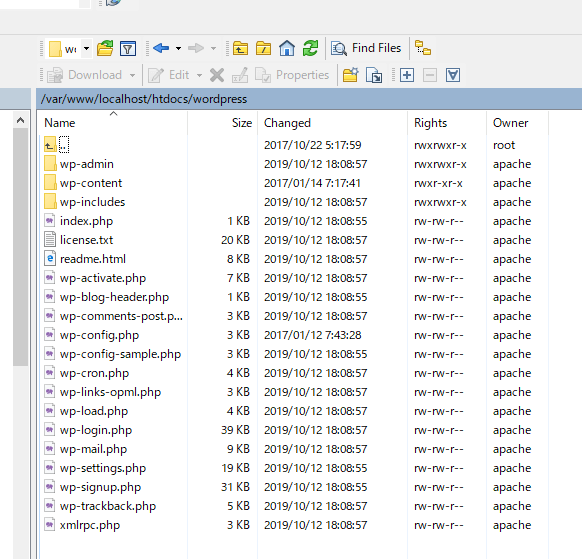Sort by the Rights column header

447,123
